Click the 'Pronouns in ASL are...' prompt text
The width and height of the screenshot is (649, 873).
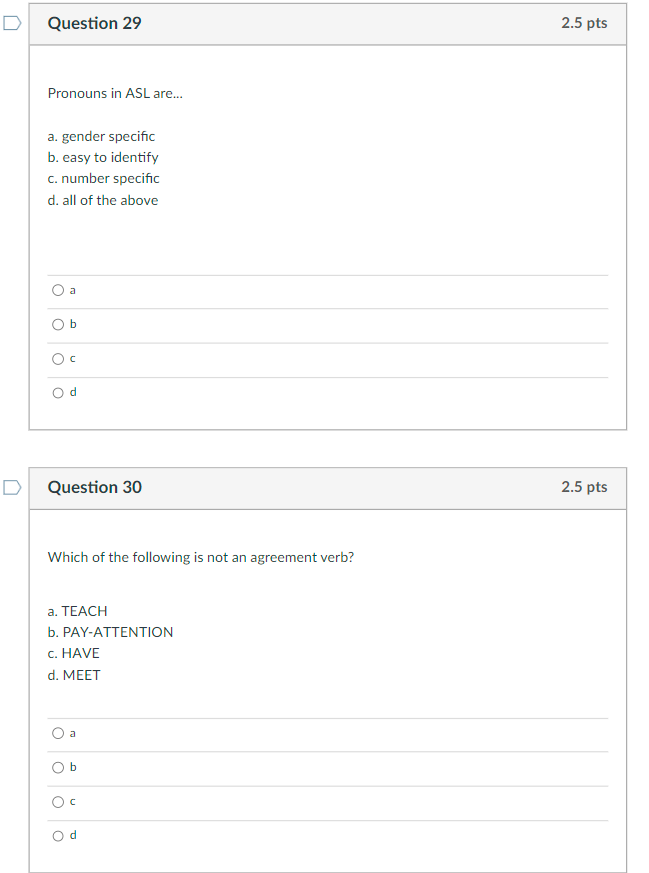click(115, 93)
